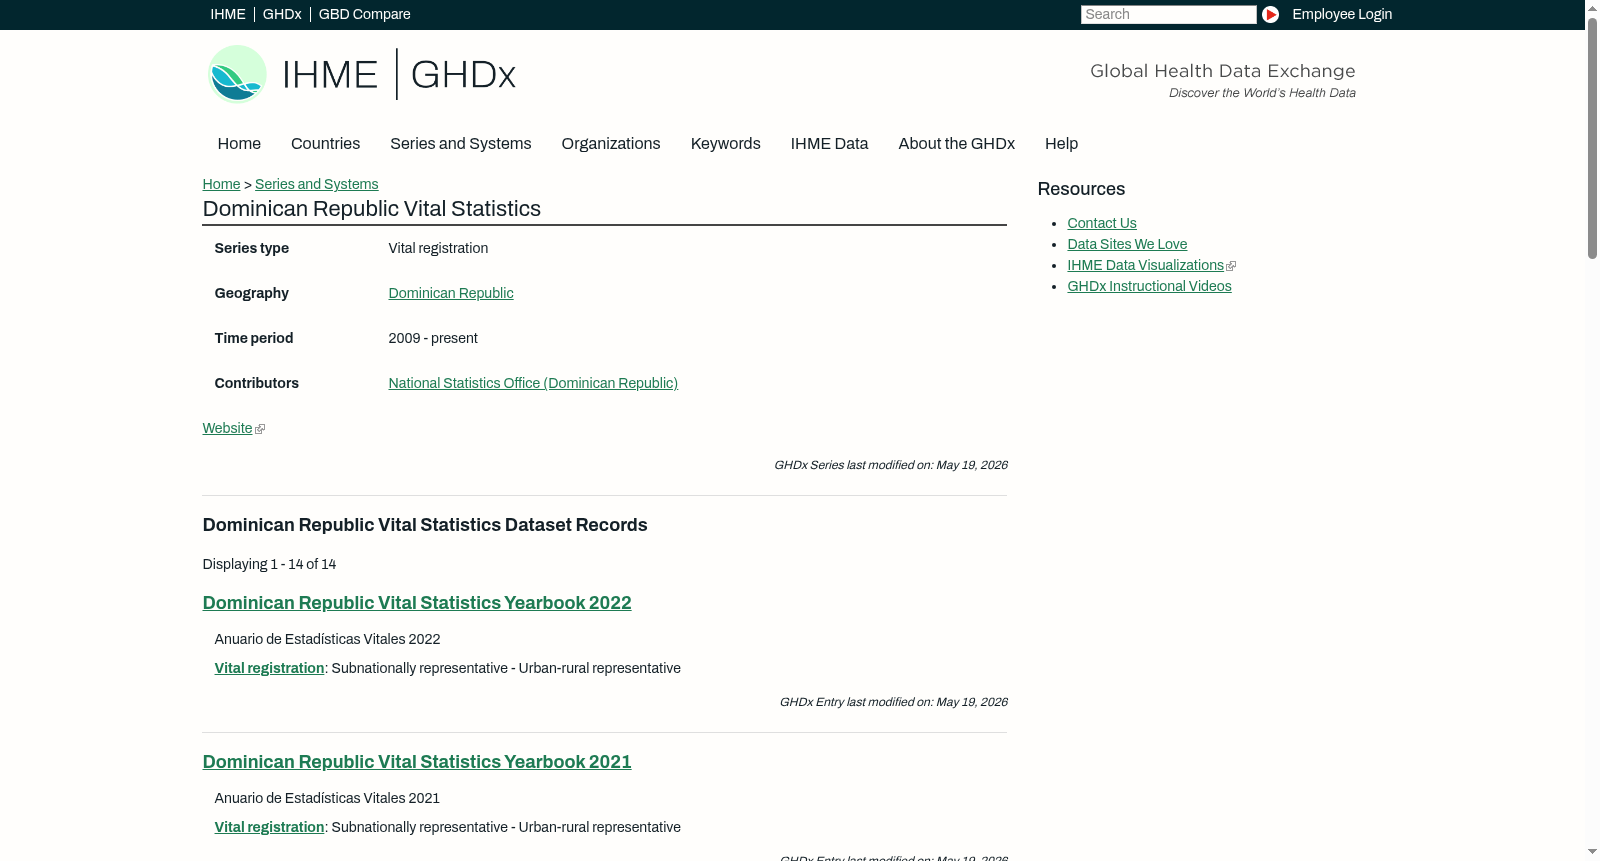
Task: Click the 'Displaying 1 - 14 of 14' text
Action: pos(269,564)
